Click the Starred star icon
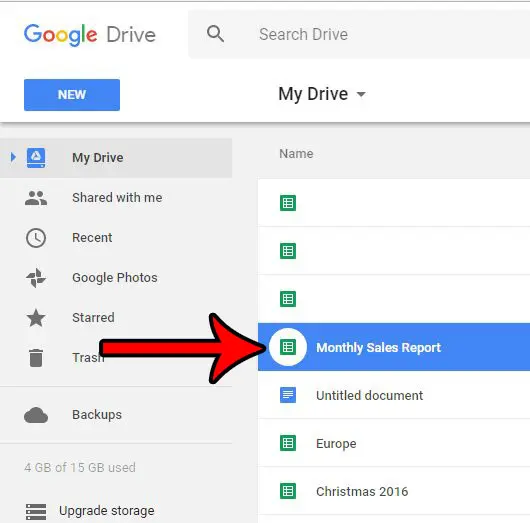This screenshot has width=530, height=523. point(36,318)
